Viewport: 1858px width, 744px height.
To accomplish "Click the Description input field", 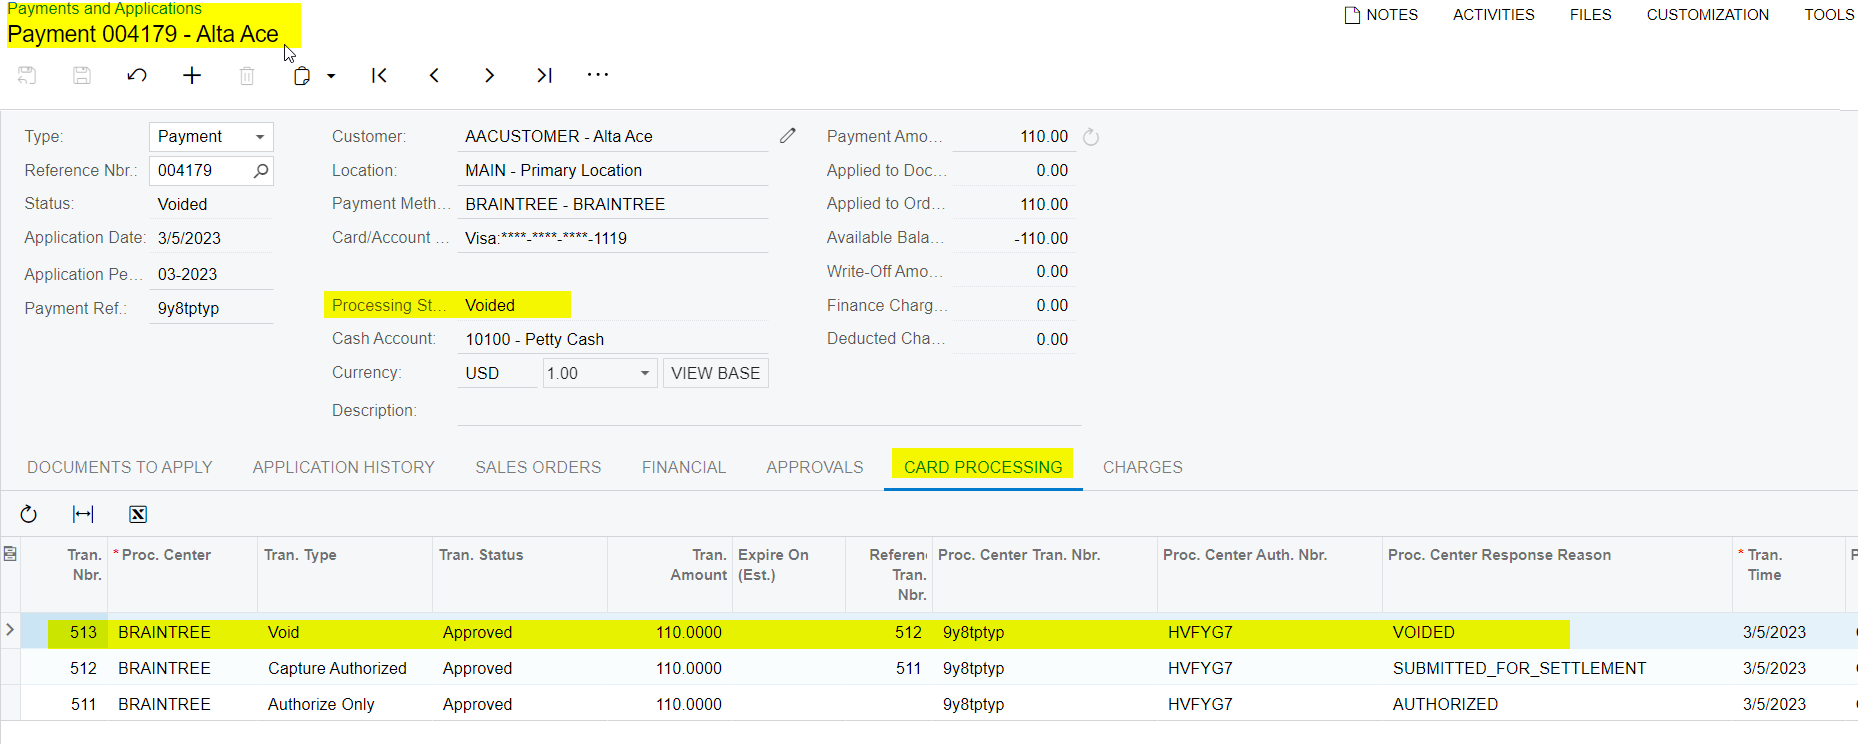I will (x=769, y=410).
